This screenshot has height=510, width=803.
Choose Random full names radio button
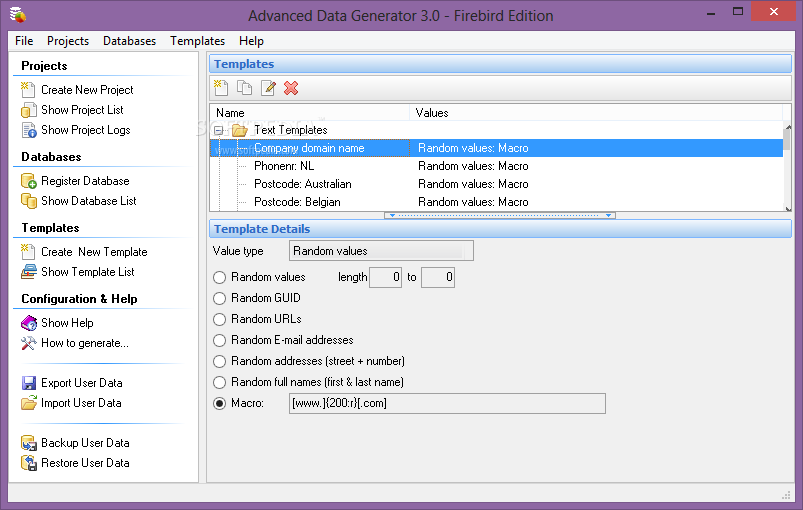point(219,382)
